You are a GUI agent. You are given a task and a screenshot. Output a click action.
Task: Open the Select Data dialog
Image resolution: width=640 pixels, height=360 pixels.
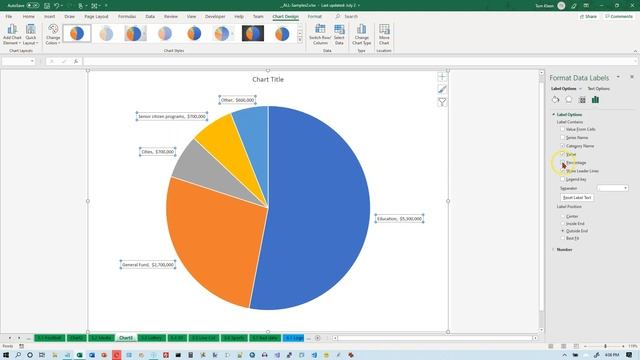339,34
